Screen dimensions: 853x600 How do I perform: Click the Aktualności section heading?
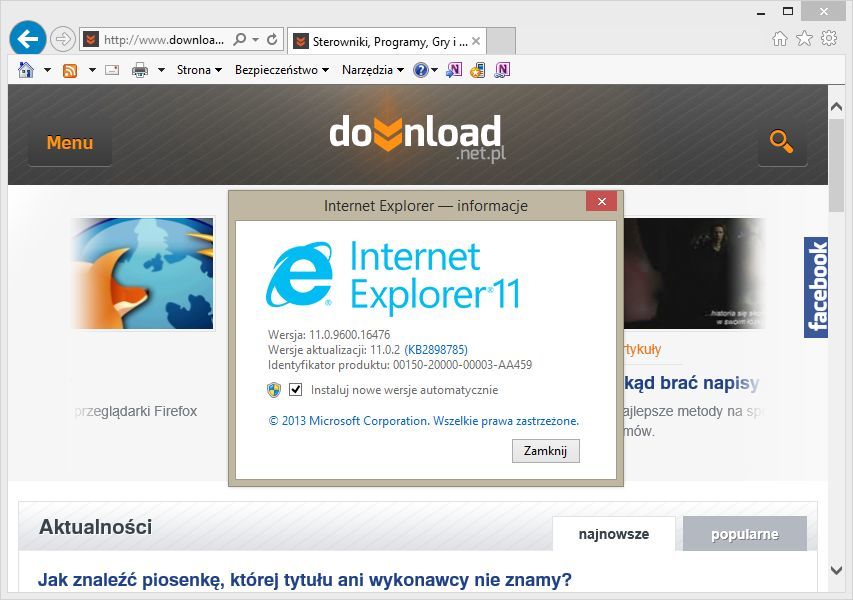(96, 527)
